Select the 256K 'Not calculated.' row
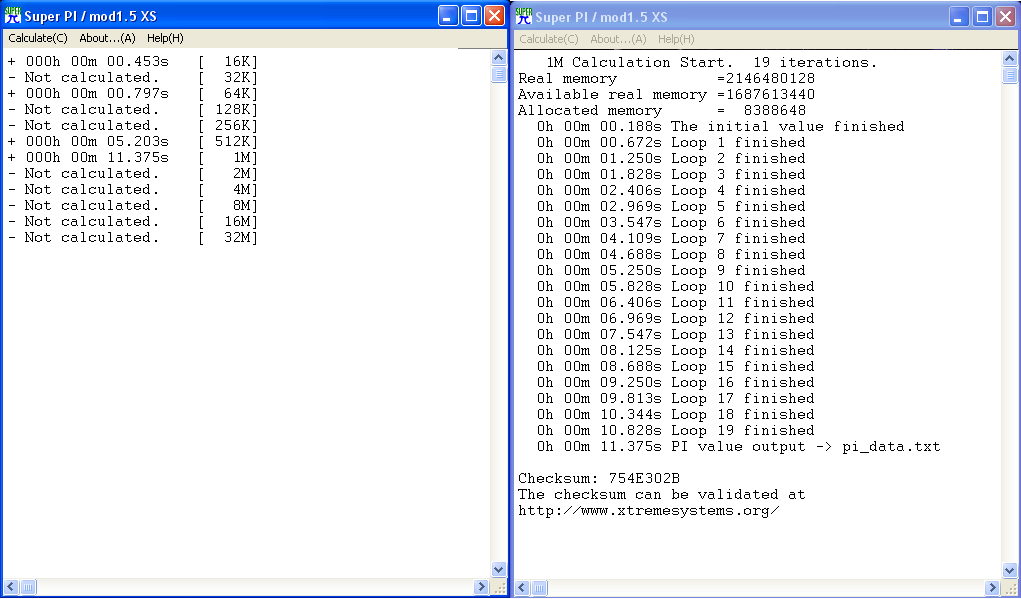1021x599 pixels. point(133,125)
